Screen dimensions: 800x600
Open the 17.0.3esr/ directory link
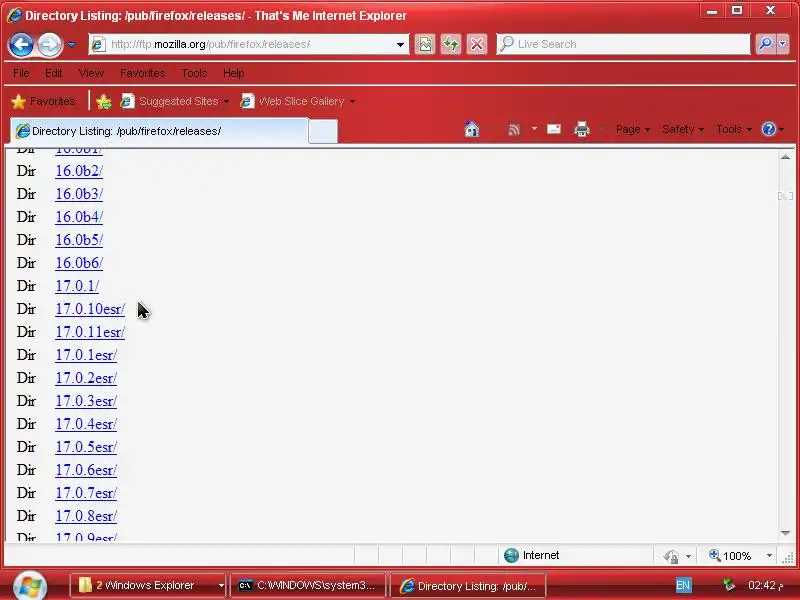(86, 401)
